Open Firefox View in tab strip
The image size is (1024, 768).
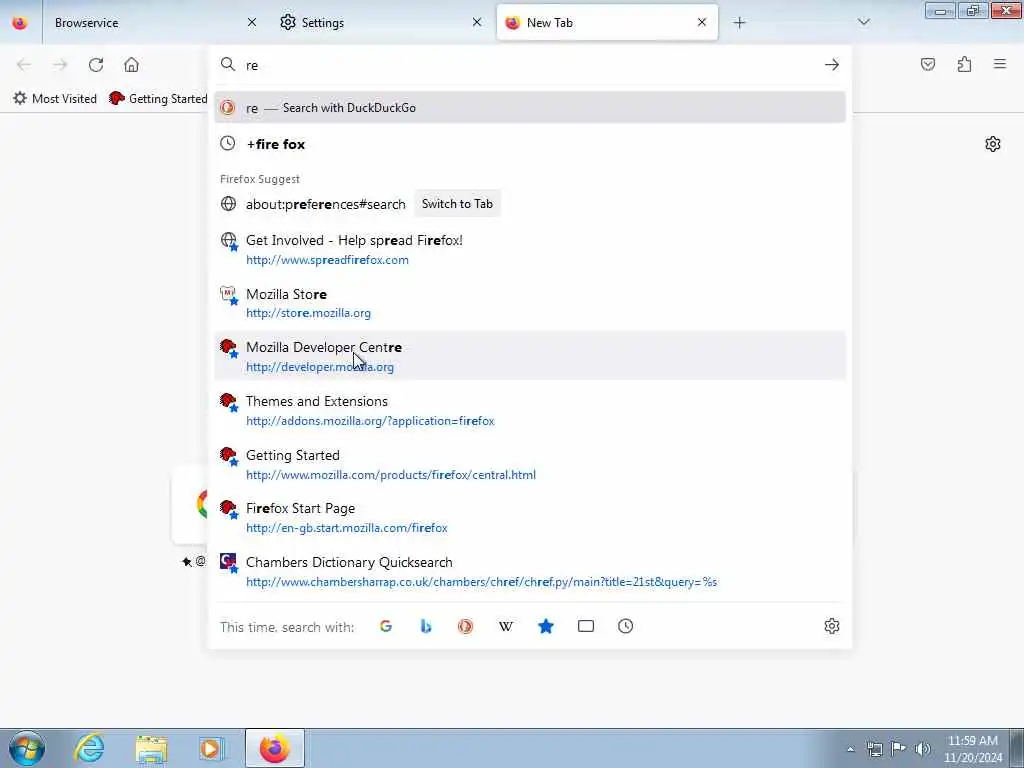coord(20,22)
